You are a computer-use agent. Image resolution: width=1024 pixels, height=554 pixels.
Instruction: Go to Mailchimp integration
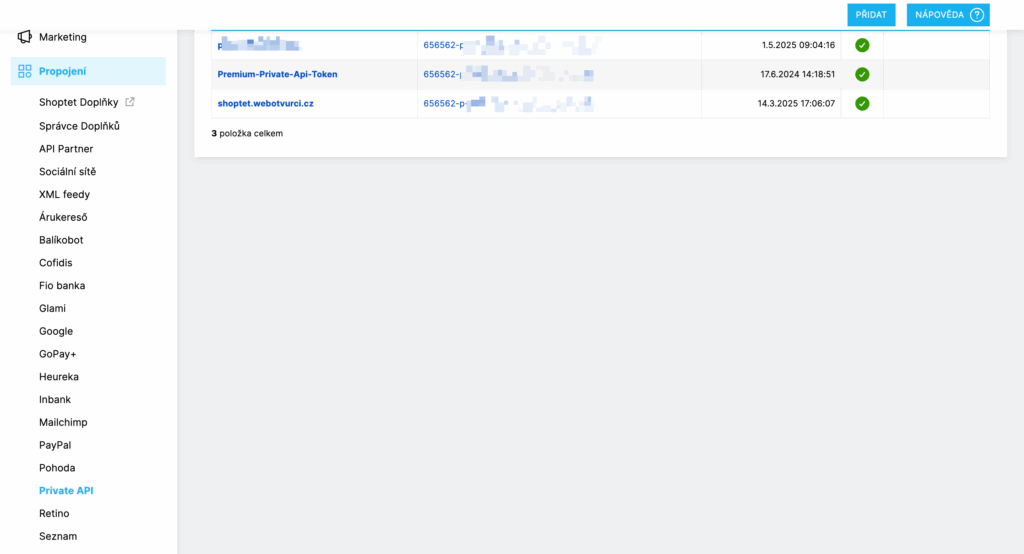[x=63, y=423]
